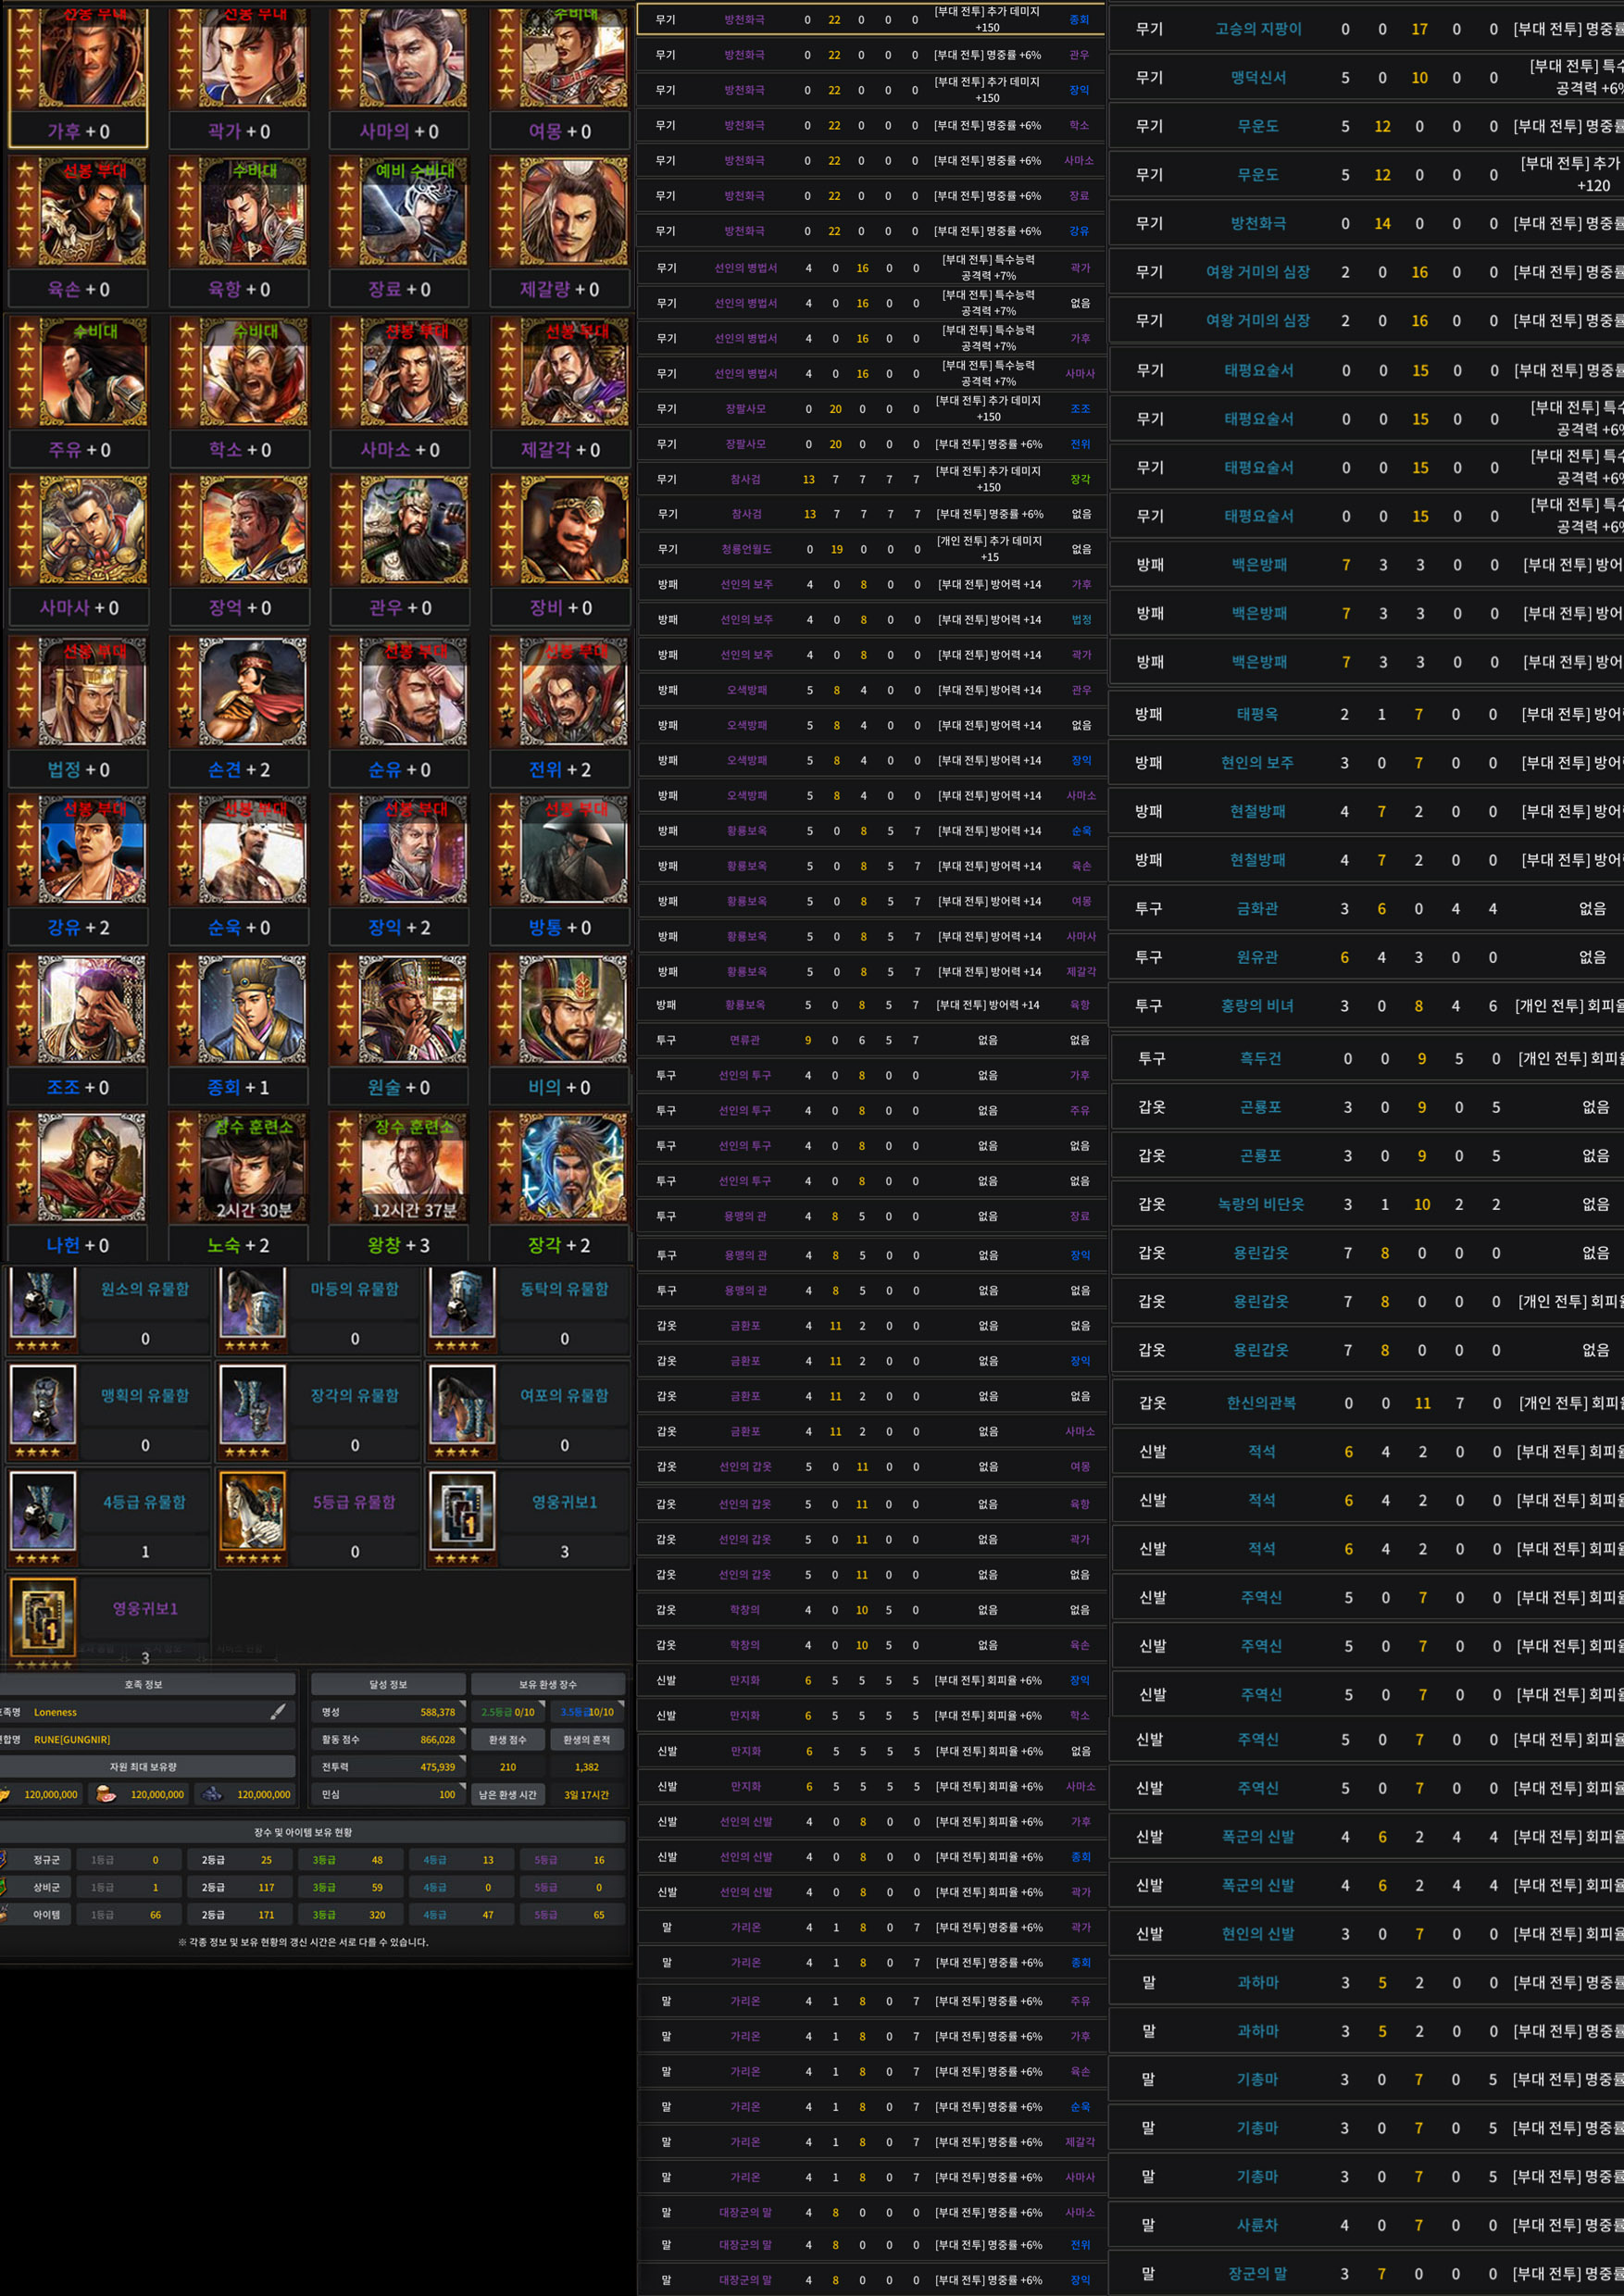Click the 손견 +2 name label
The height and width of the screenshot is (2296, 1624).
click(239, 770)
